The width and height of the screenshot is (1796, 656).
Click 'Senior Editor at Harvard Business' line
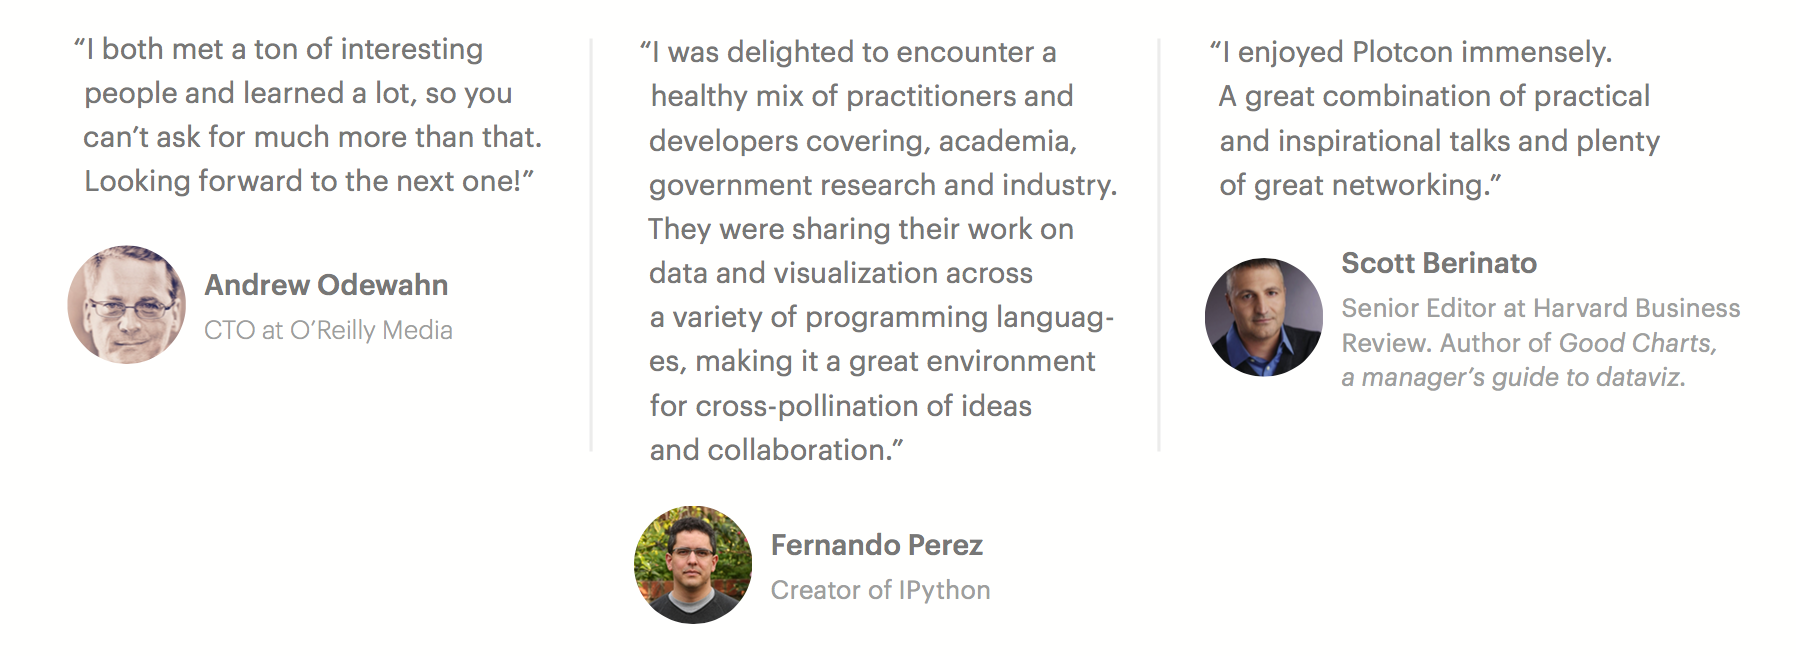tap(1541, 308)
